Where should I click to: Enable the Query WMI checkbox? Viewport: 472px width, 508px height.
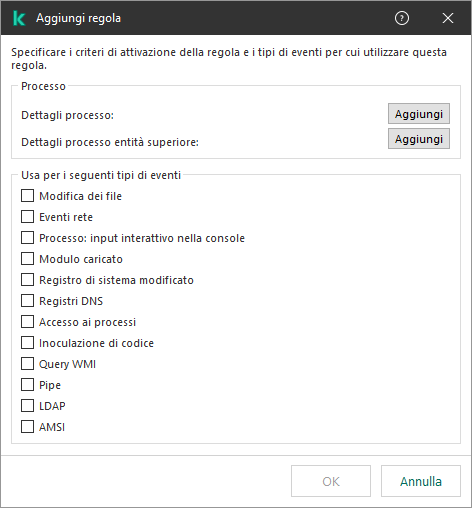pyautogui.click(x=27, y=364)
